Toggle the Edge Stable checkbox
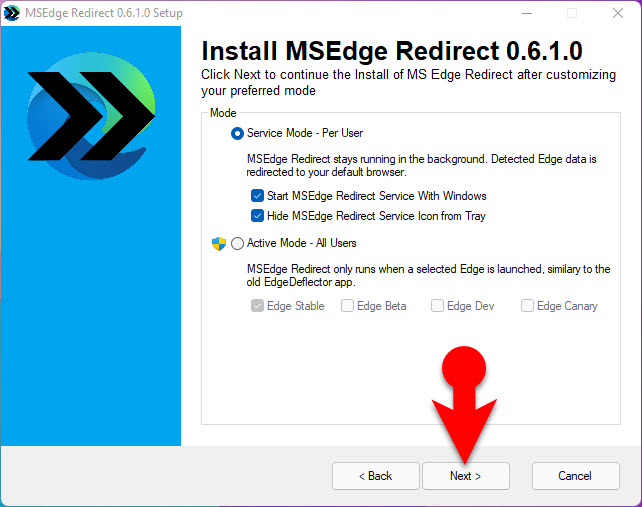This screenshot has width=642, height=507. pyautogui.click(x=257, y=306)
